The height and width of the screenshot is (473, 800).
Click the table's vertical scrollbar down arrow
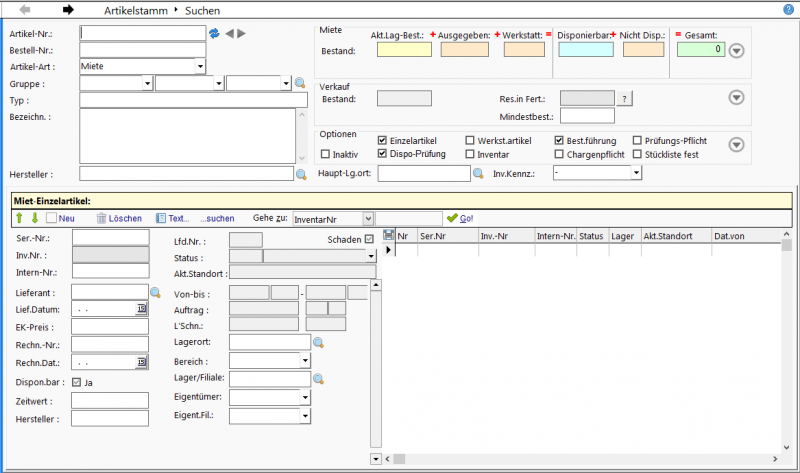(786, 447)
